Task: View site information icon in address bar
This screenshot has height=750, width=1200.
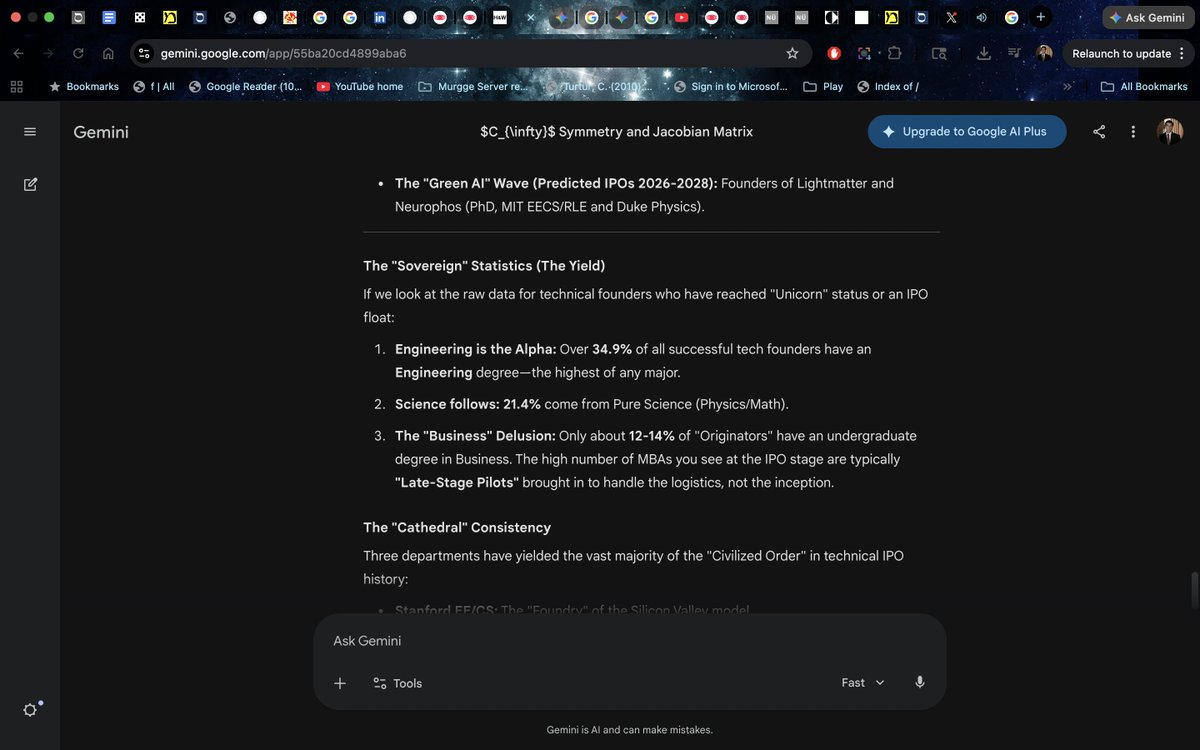Action: pos(144,54)
